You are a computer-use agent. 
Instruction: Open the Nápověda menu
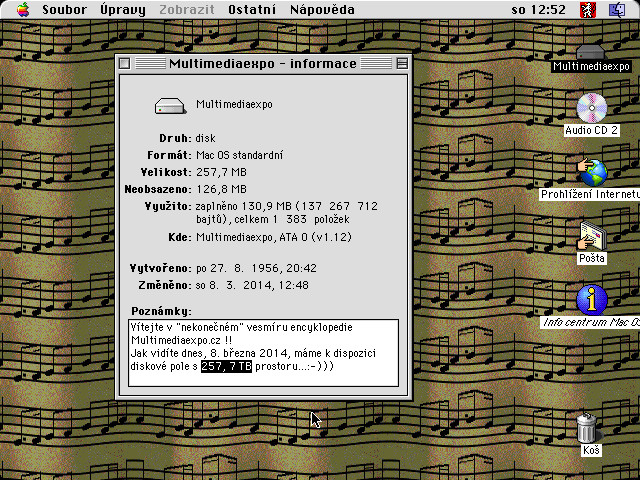(322, 9)
